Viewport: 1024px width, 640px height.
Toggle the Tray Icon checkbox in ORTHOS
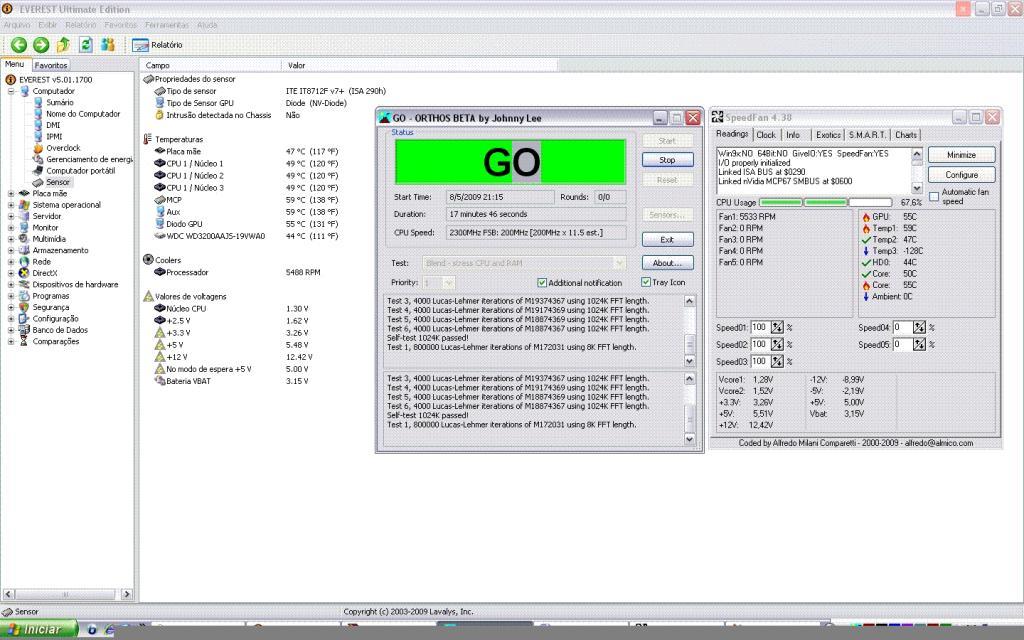coord(646,282)
